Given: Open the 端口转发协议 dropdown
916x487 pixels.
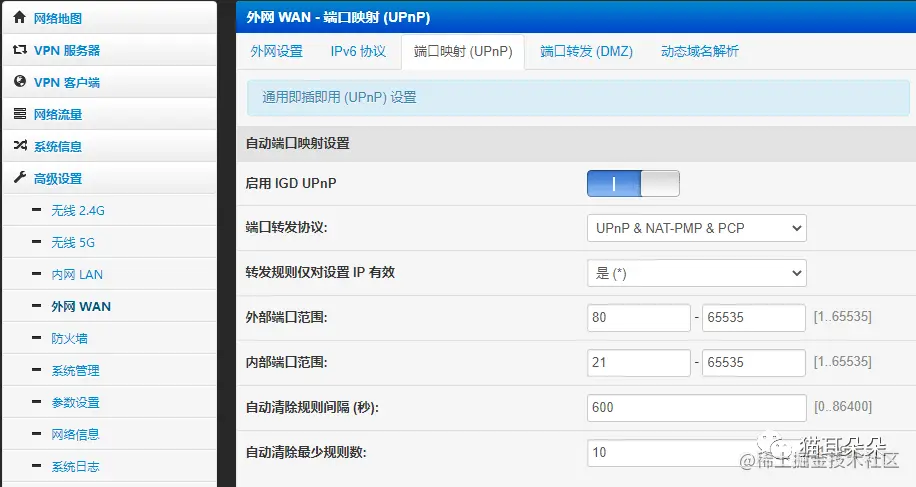Looking at the screenshot, I should click(697, 228).
